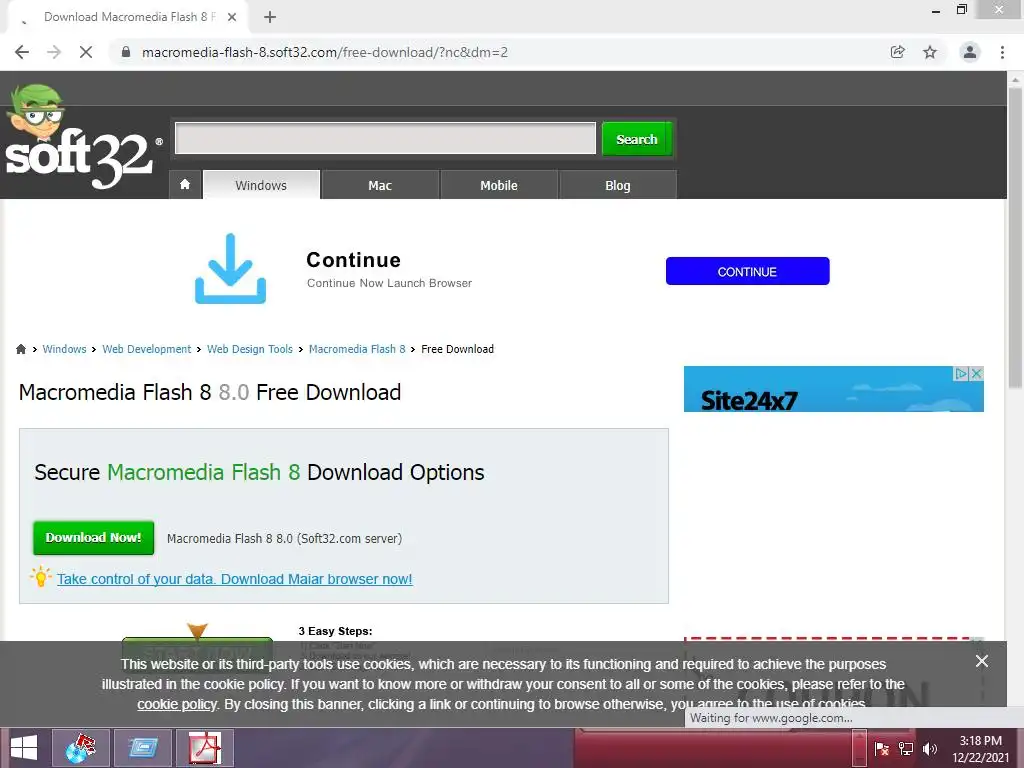Click the home icon in Soft32 navigation
Image resolution: width=1024 pixels, height=768 pixels.
(x=185, y=185)
